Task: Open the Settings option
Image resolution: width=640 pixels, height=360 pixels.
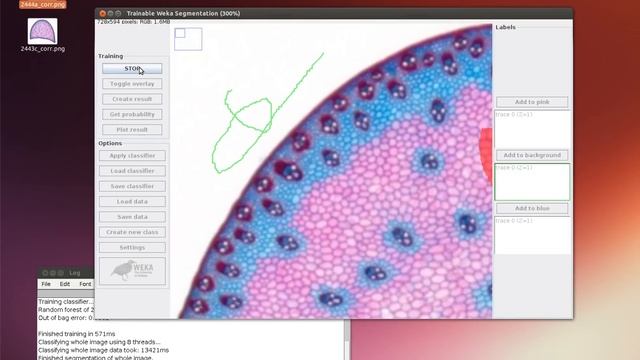Action: 132,247
